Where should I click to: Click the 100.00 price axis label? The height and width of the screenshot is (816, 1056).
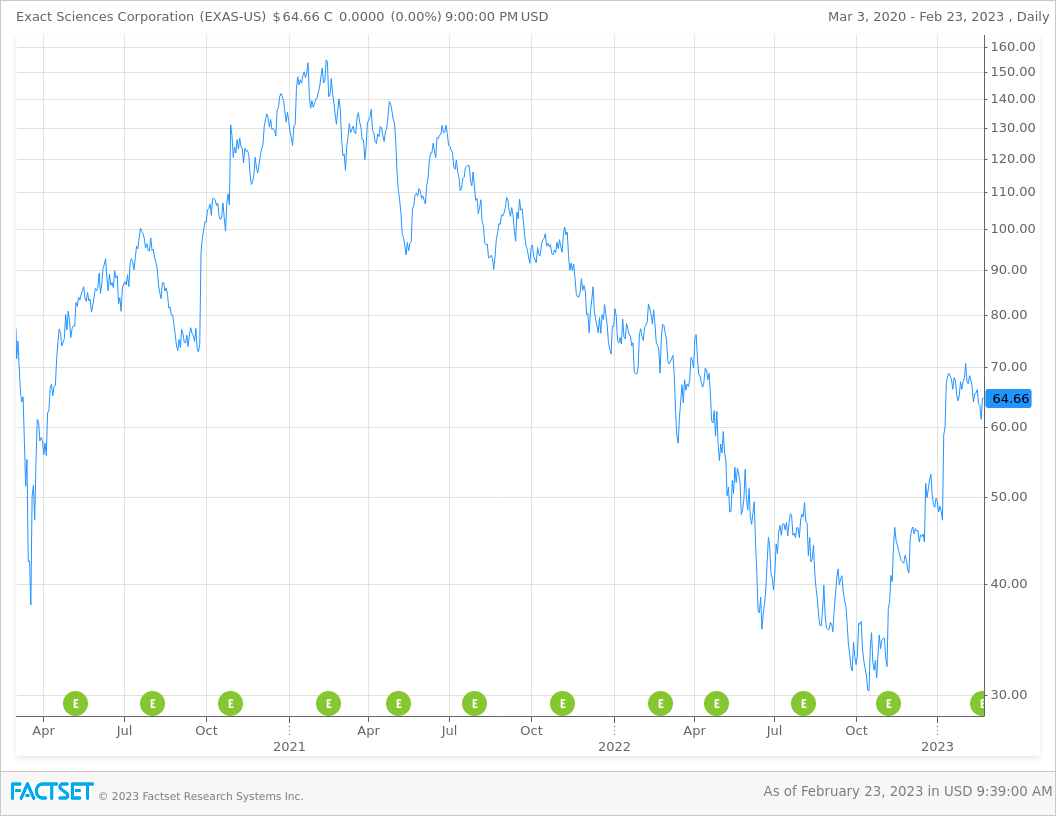[x=1013, y=228]
